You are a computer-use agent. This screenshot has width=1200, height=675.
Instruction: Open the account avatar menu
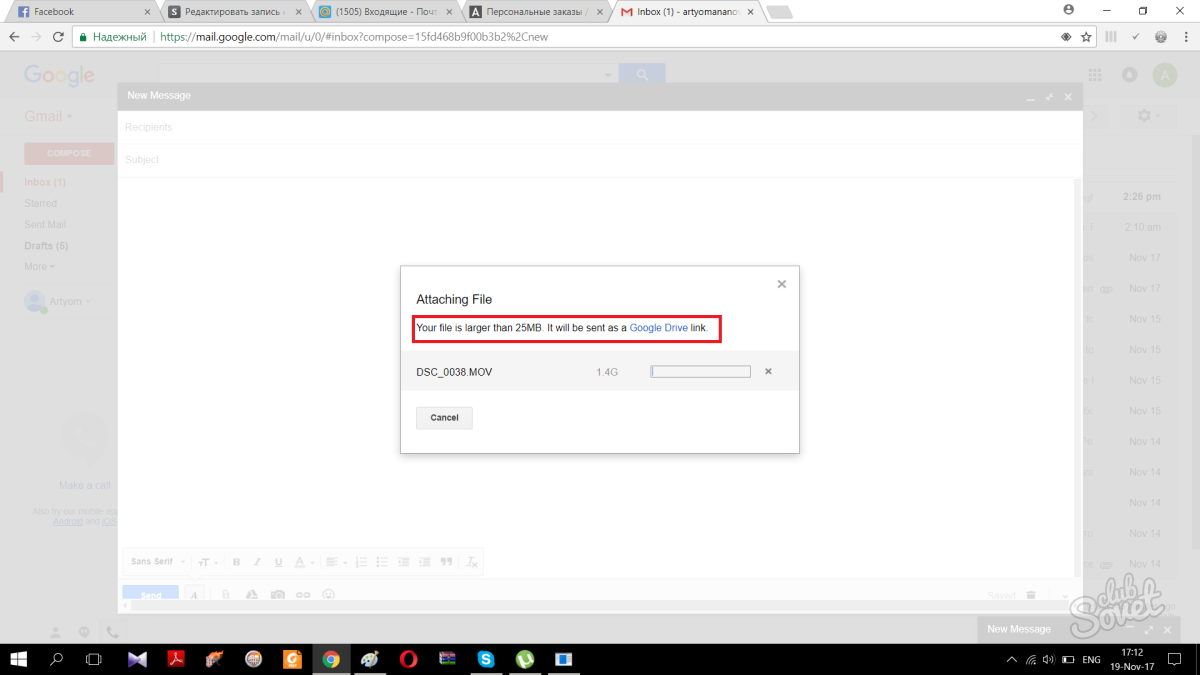pos(1165,75)
